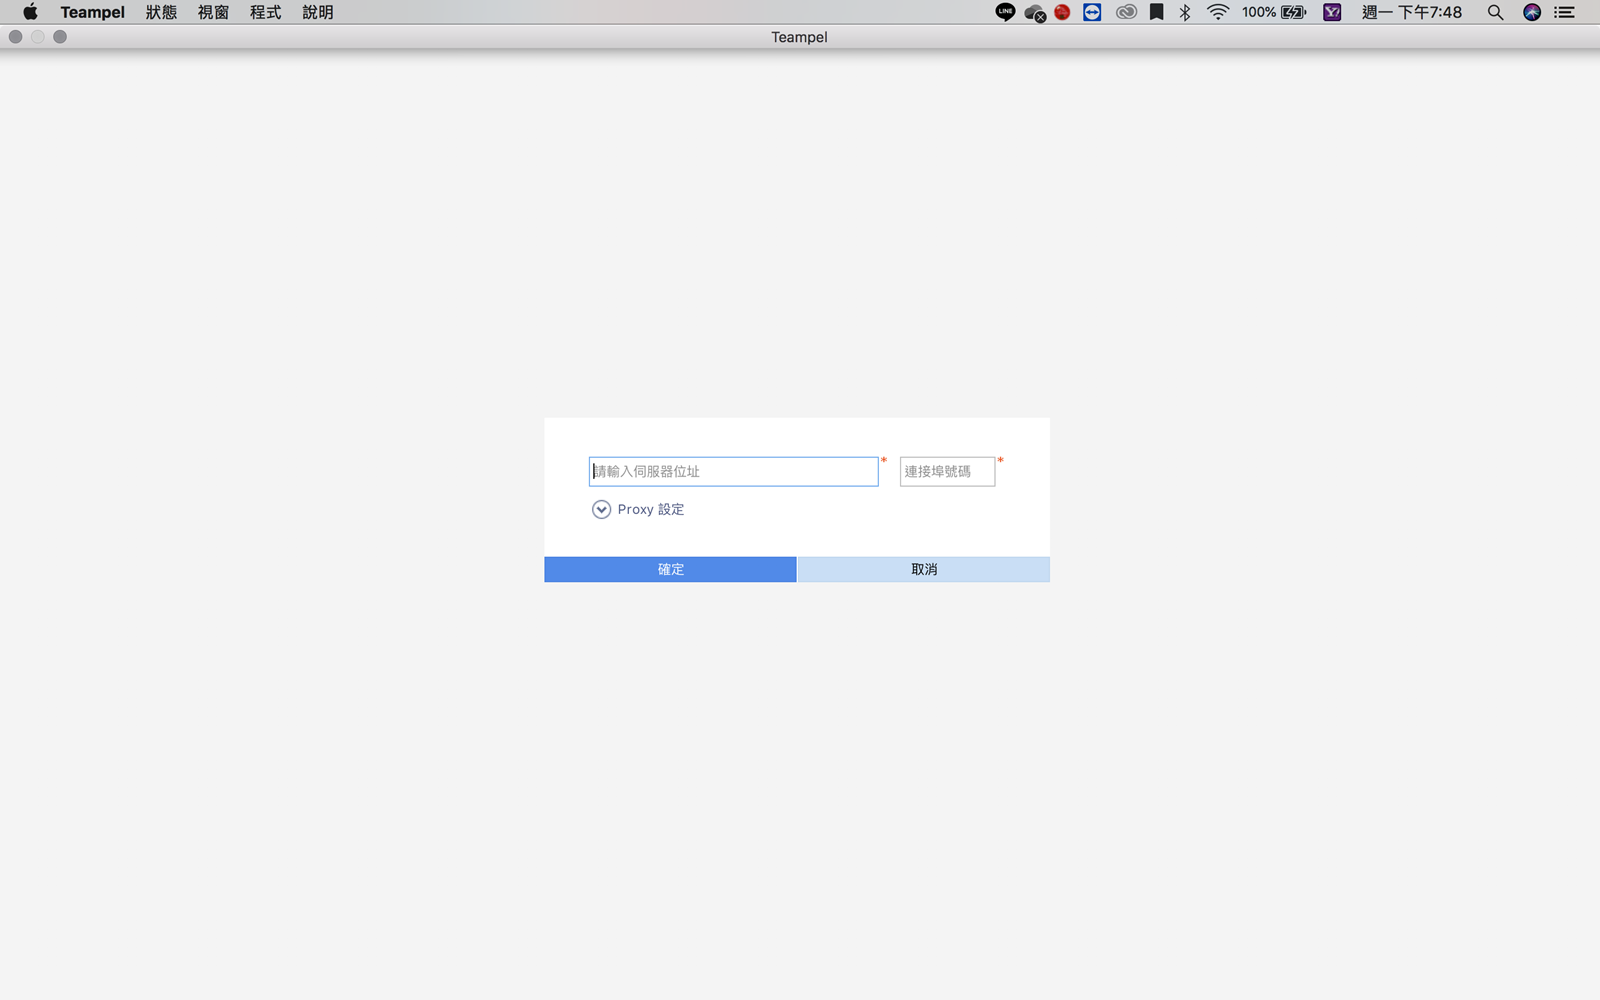Click the 取消 button
Viewport: 1600px width, 1000px height.
923,569
